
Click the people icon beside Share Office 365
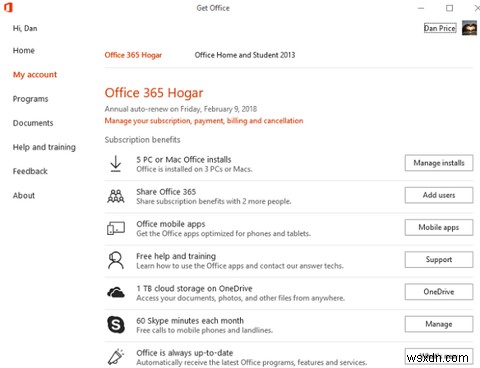[x=116, y=196]
